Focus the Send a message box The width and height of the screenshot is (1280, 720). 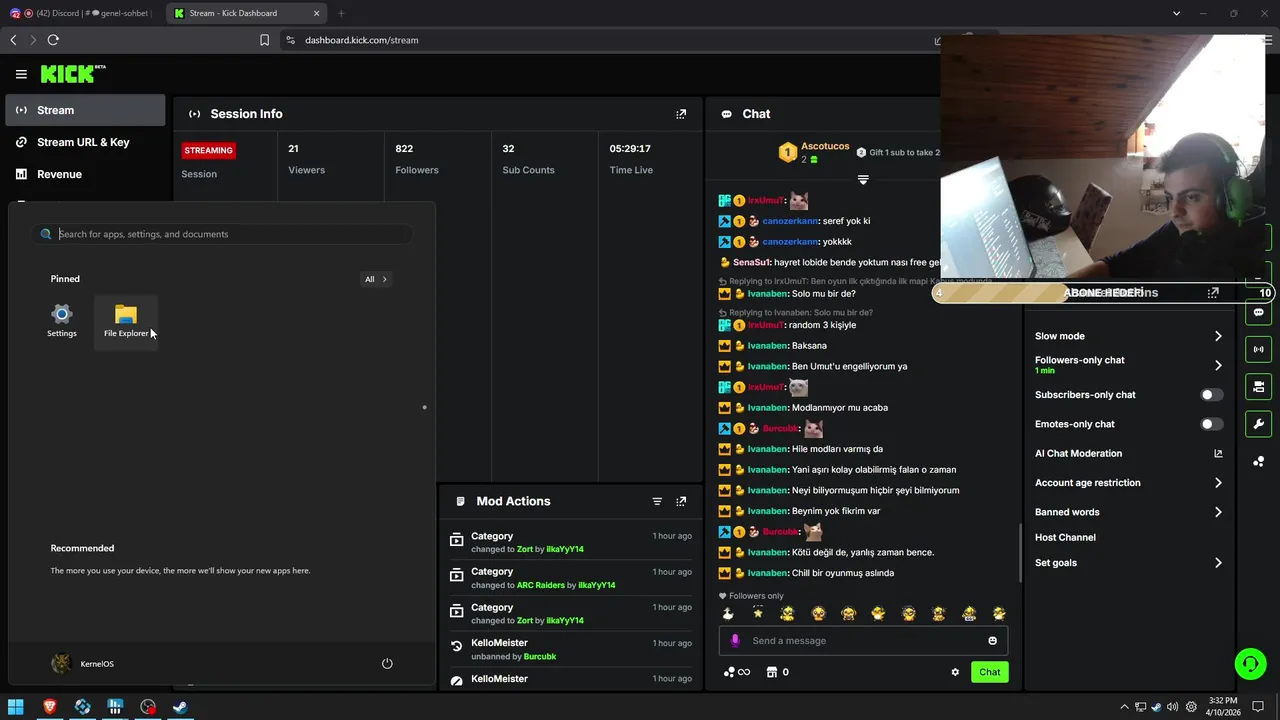[863, 641]
